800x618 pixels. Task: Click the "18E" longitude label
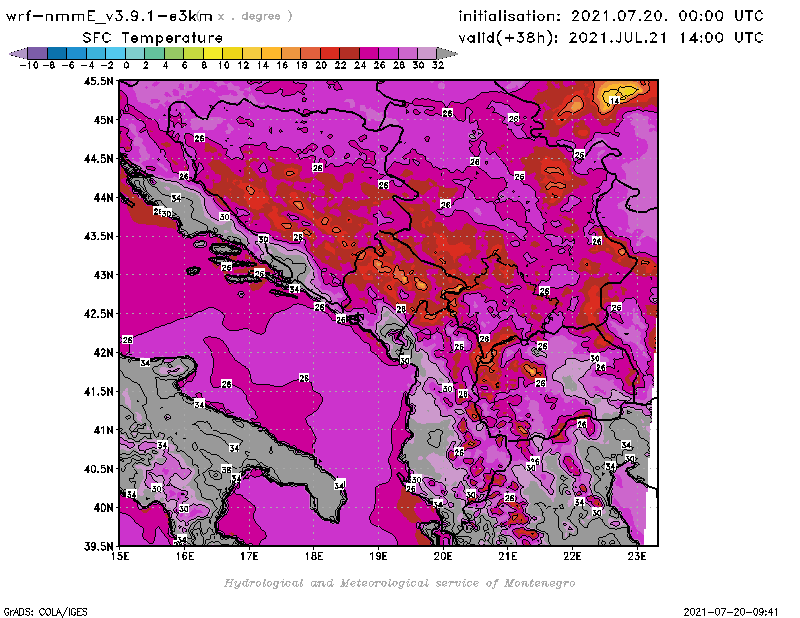(314, 556)
